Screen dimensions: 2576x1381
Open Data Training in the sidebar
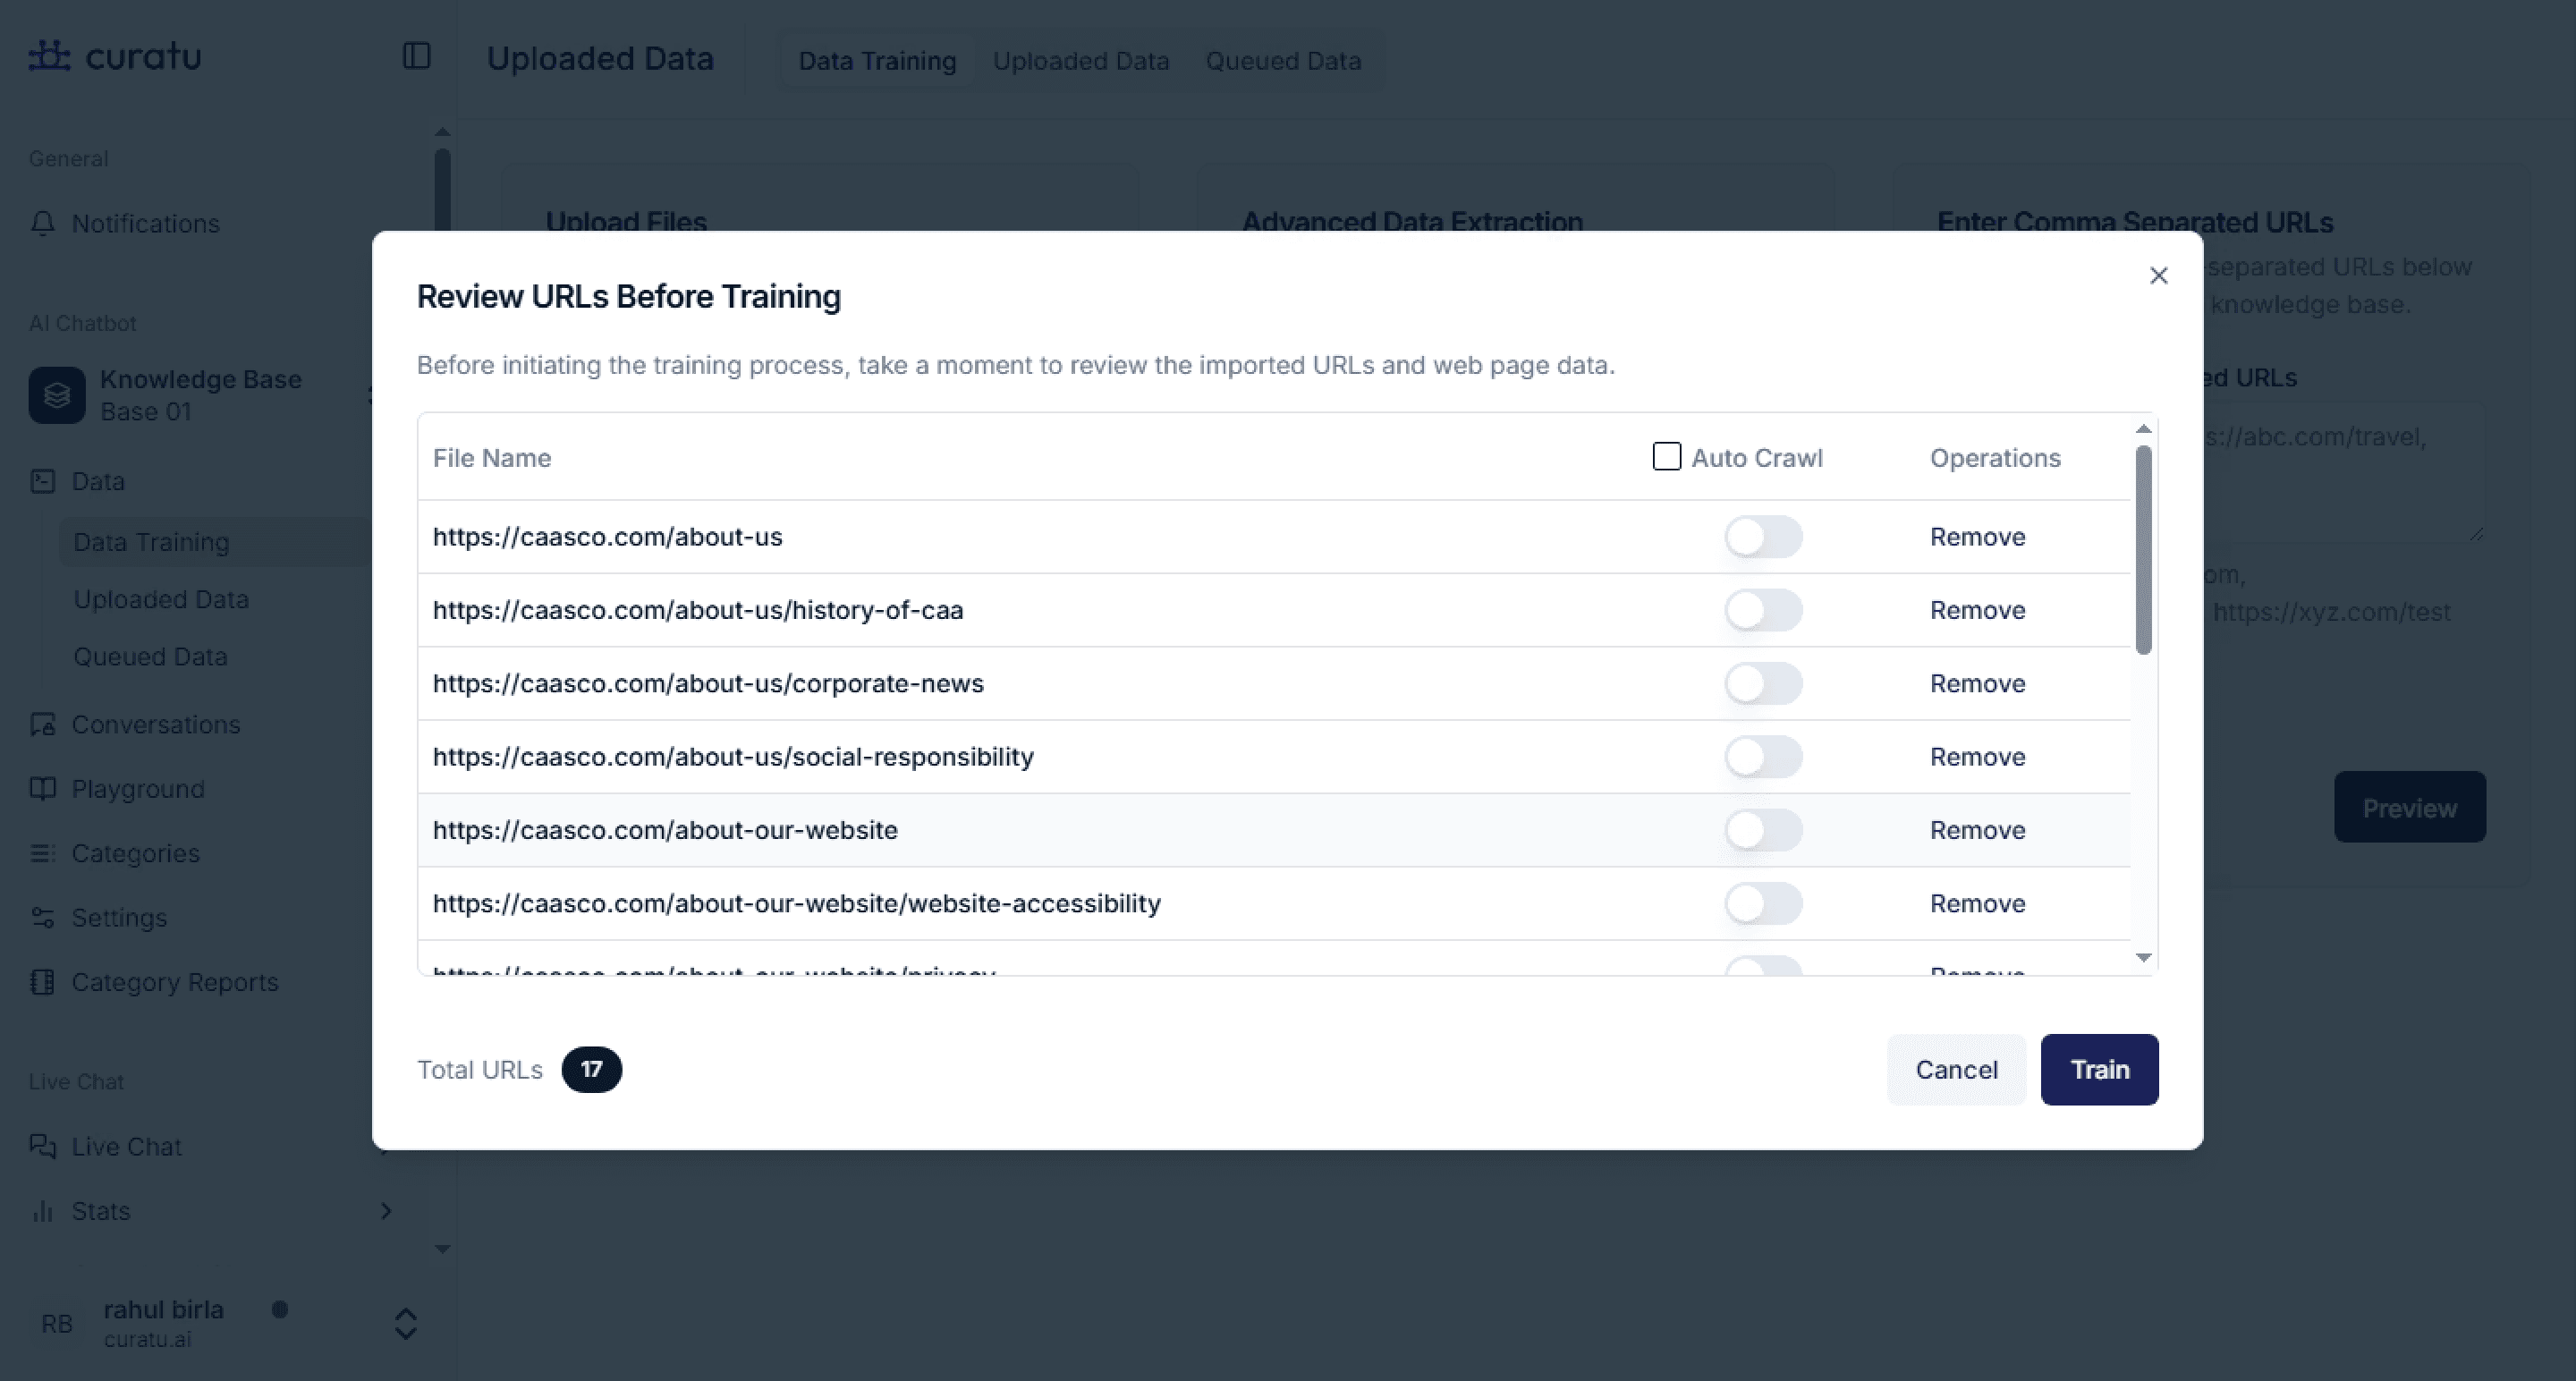click(214, 542)
